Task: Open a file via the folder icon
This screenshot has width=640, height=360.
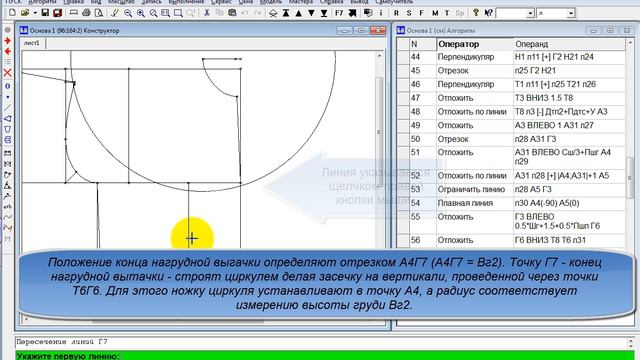Action: point(25,13)
